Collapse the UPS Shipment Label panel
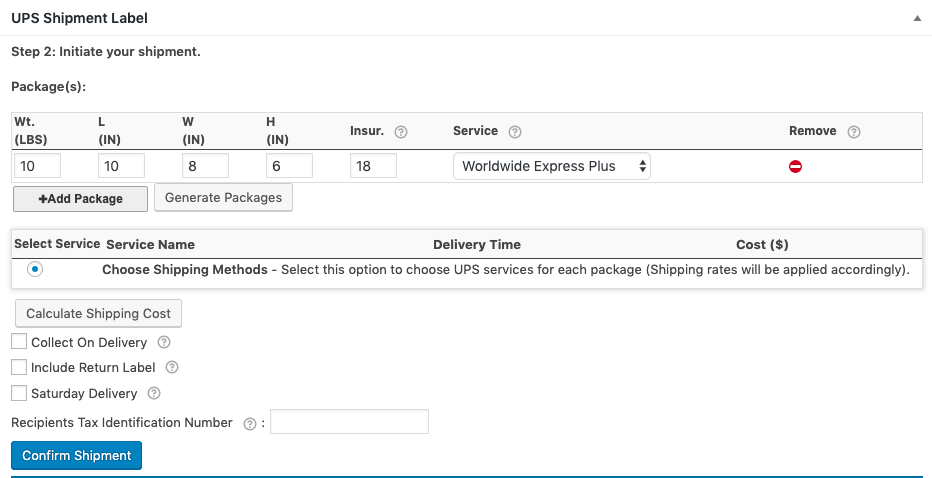Image resolution: width=932 pixels, height=478 pixels. [x=917, y=18]
